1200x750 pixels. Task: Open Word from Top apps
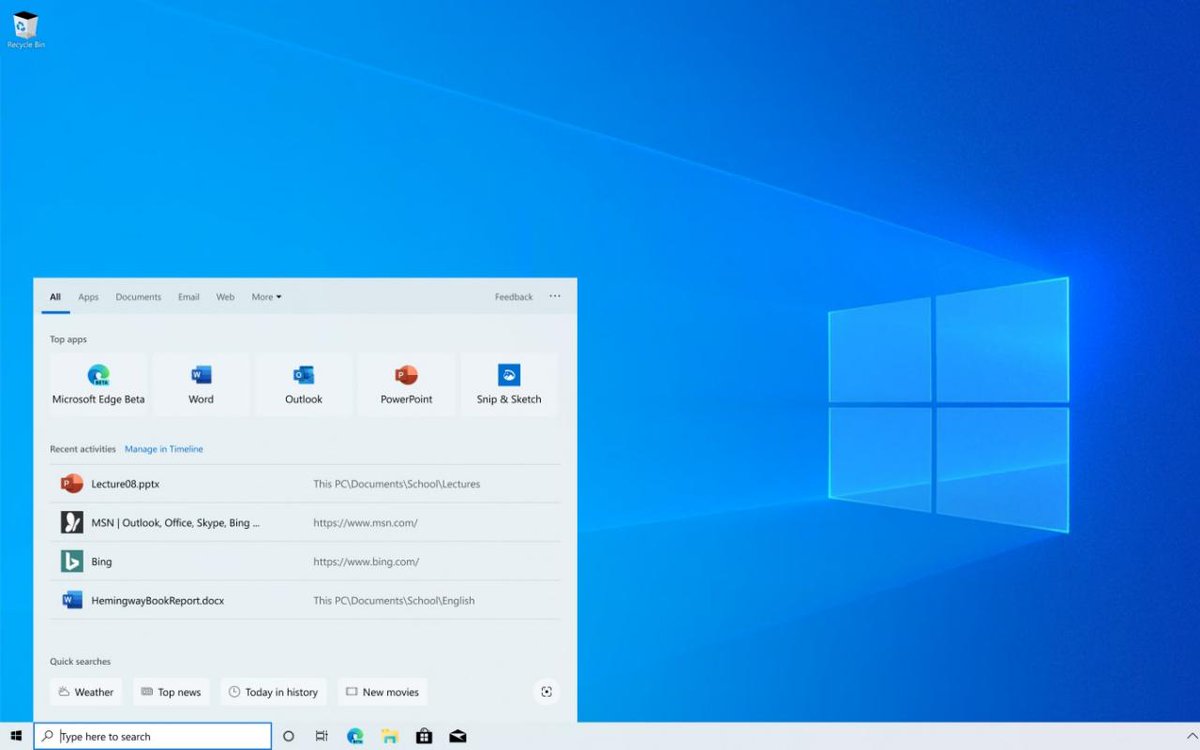tap(200, 384)
